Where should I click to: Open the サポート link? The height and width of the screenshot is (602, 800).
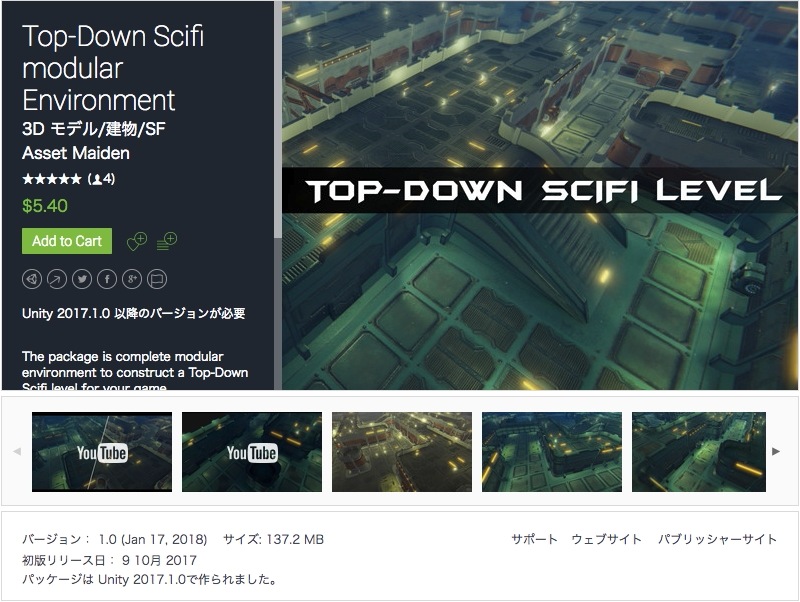click(534, 539)
